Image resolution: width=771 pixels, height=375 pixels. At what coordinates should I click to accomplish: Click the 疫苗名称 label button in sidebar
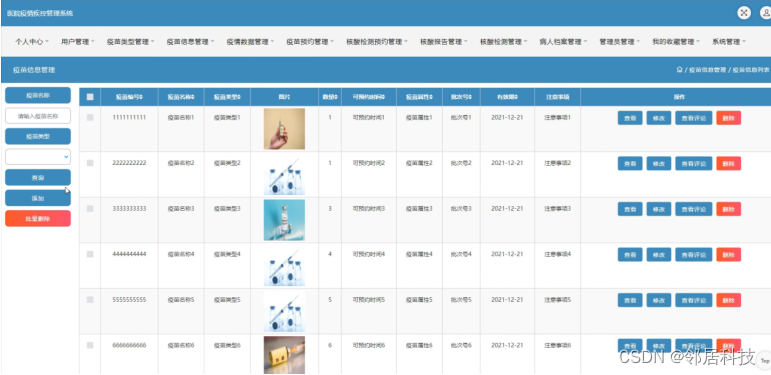point(38,95)
